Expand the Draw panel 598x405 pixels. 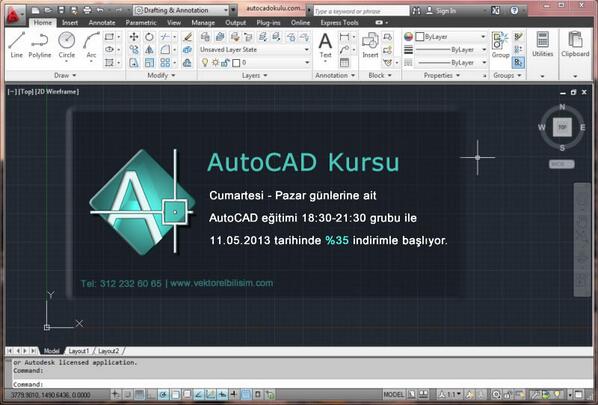tap(65, 76)
